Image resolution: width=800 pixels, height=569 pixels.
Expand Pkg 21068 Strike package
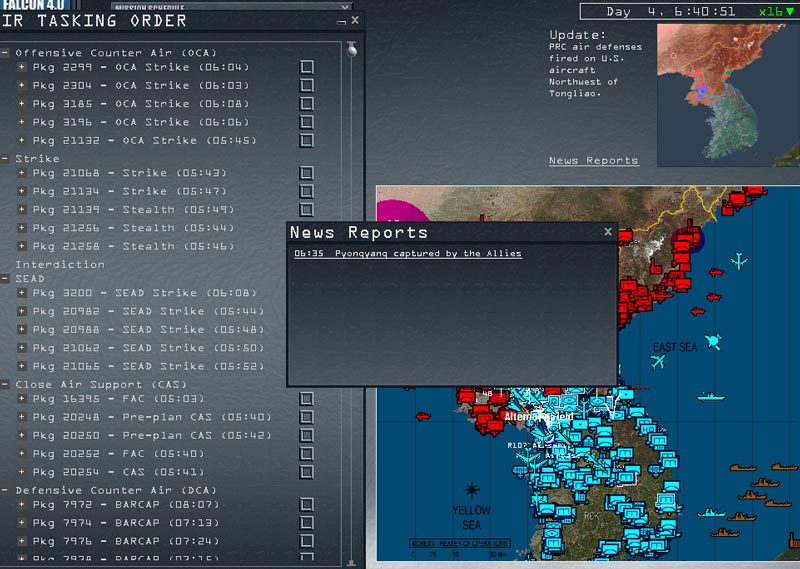21,173
